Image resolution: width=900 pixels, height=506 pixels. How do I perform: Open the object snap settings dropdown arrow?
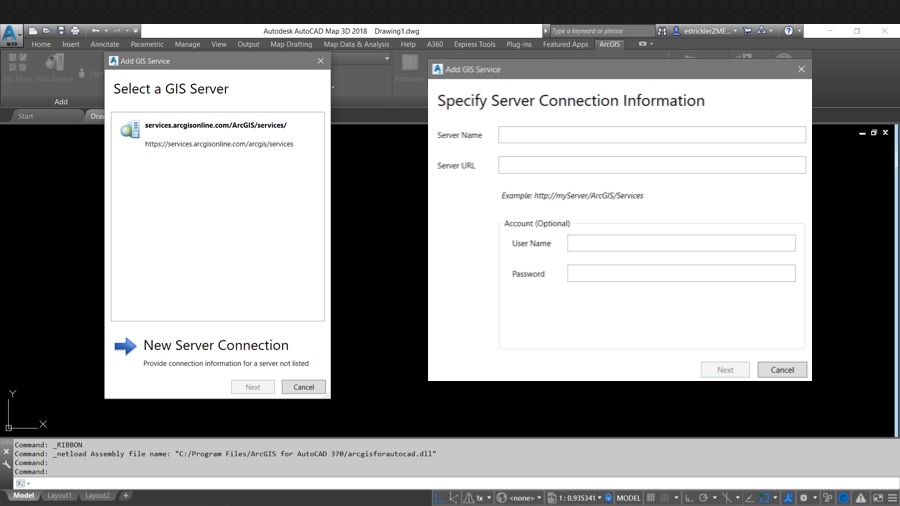[775, 498]
